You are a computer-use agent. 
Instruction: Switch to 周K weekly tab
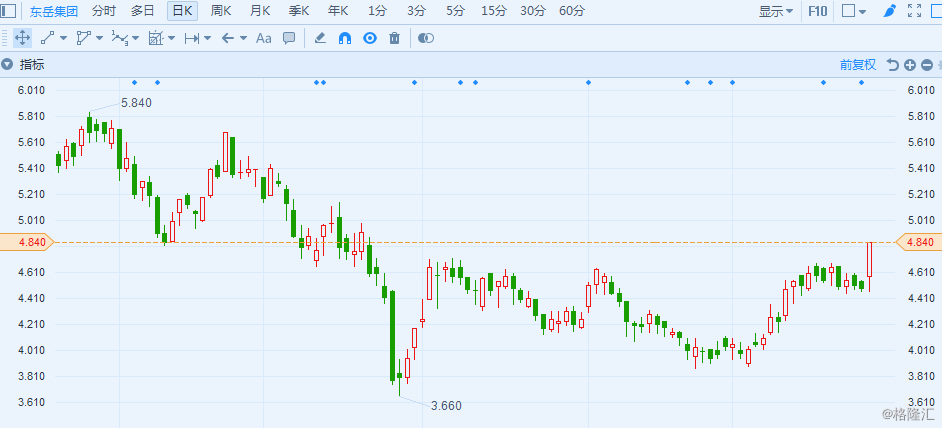click(220, 10)
